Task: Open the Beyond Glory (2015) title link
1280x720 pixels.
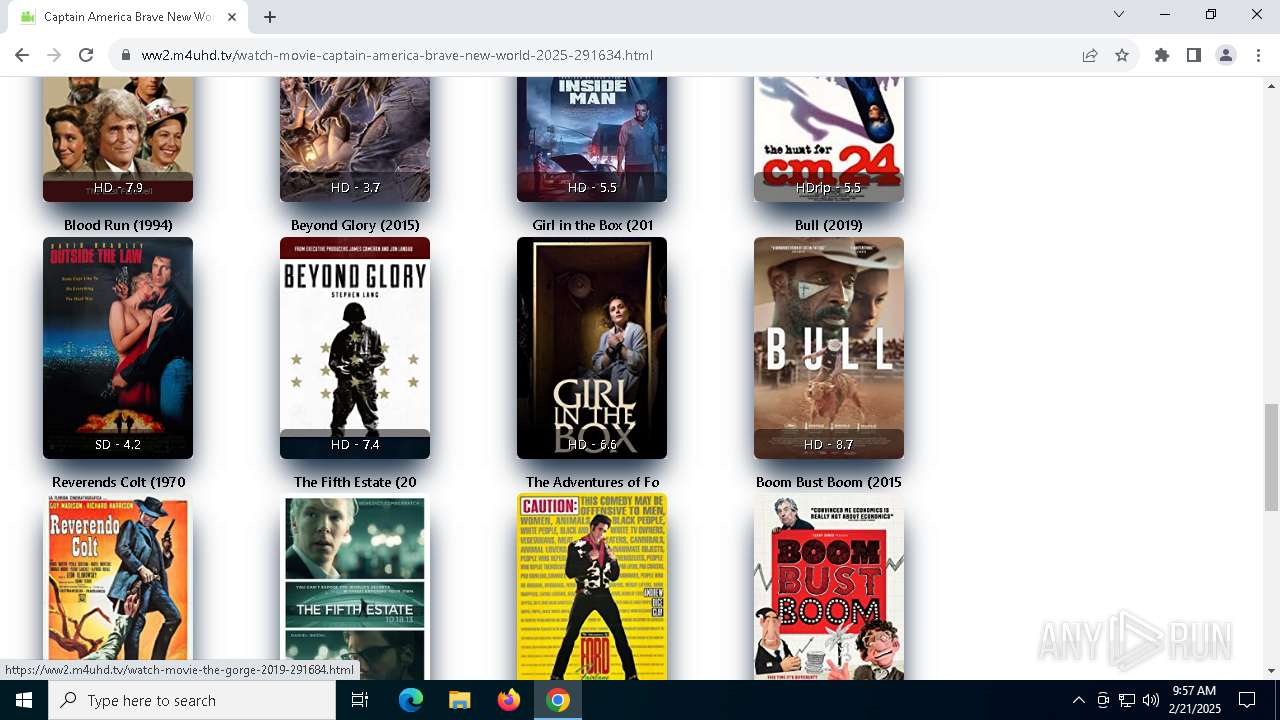Action: point(355,225)
